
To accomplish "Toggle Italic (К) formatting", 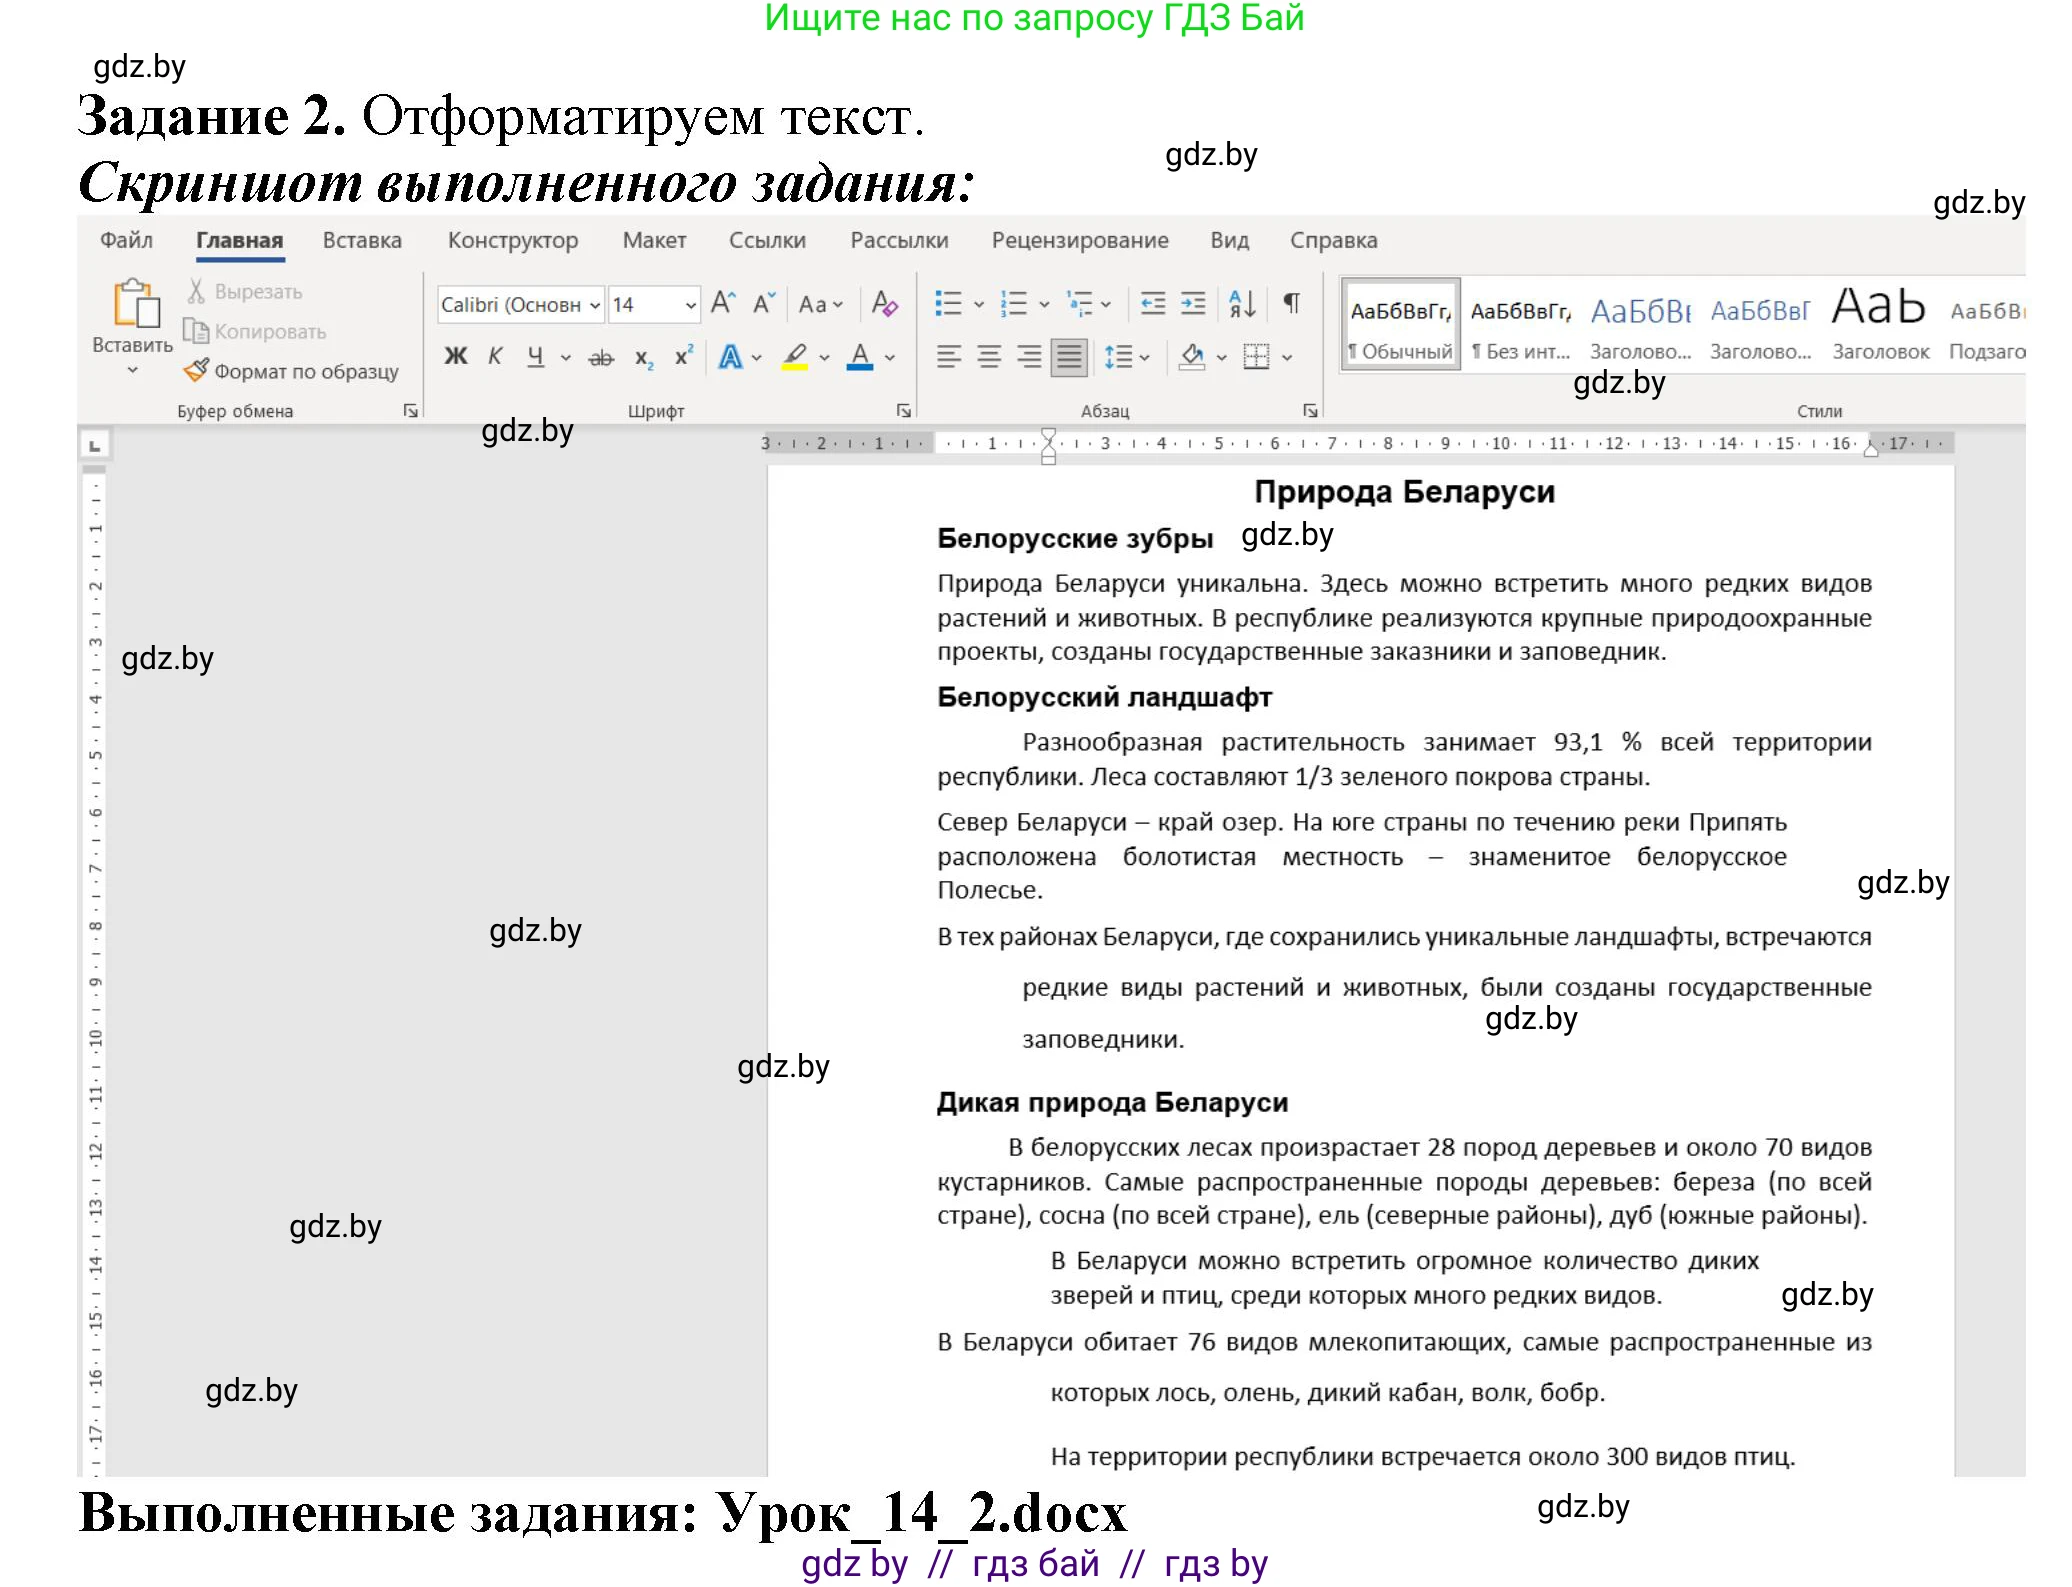I will coord(495,356).
